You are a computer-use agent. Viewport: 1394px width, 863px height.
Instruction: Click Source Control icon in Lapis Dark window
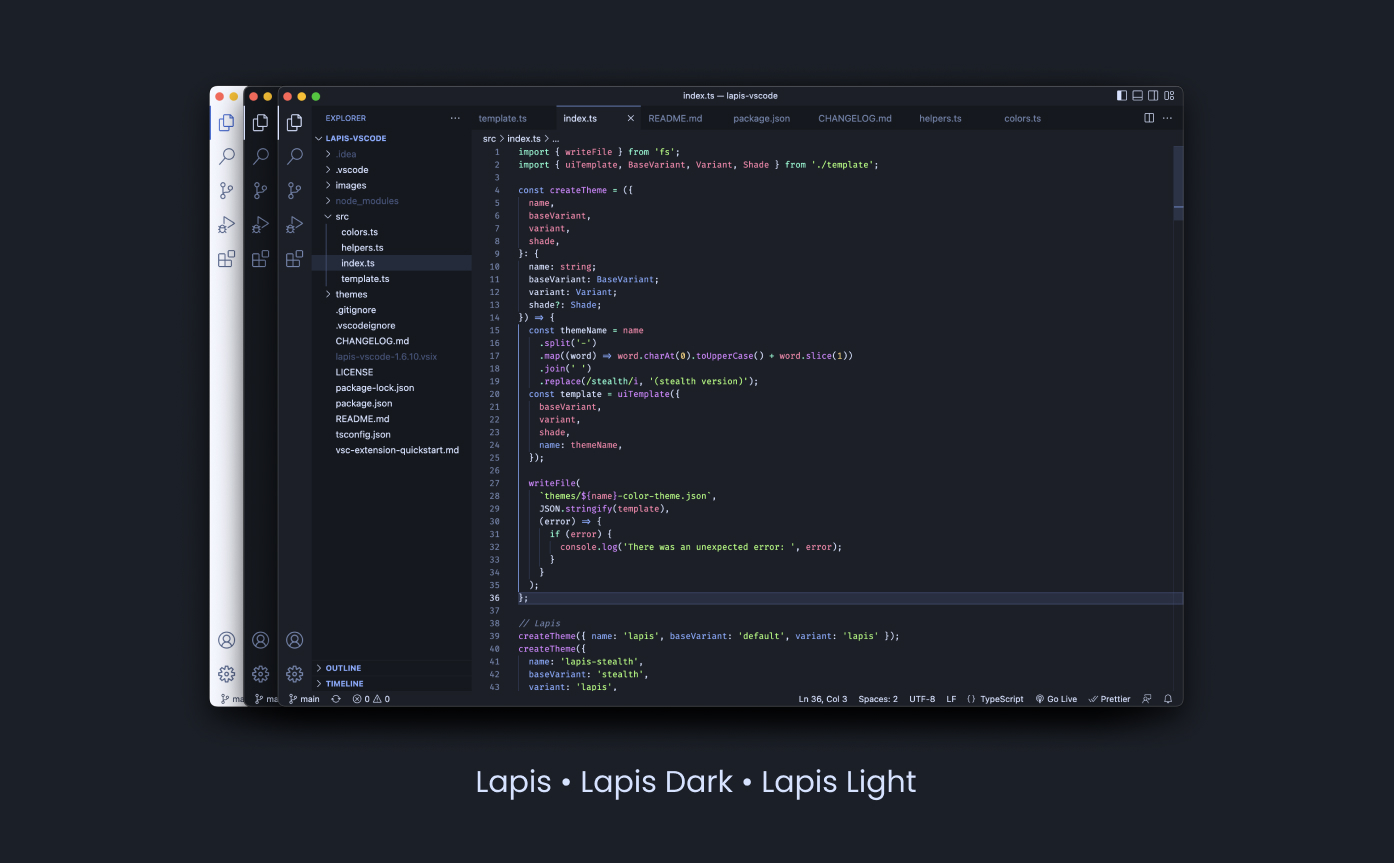(260, 190)
